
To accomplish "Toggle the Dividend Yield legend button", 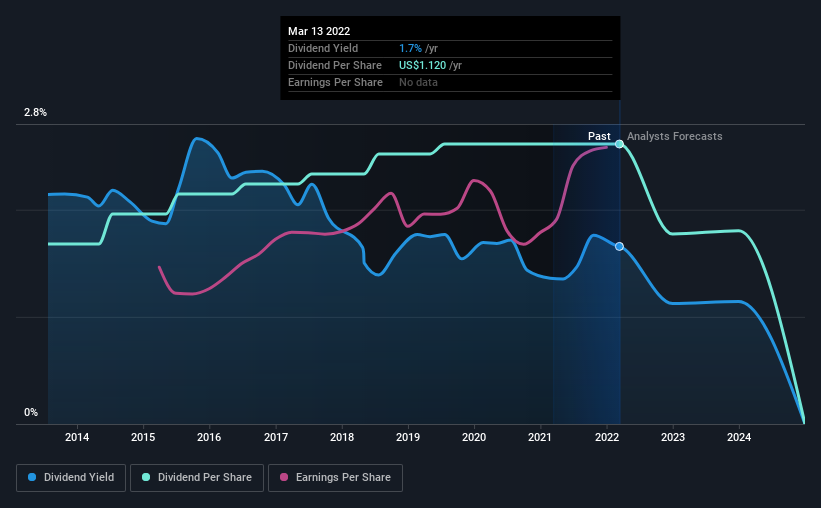I will click(71, 478).
